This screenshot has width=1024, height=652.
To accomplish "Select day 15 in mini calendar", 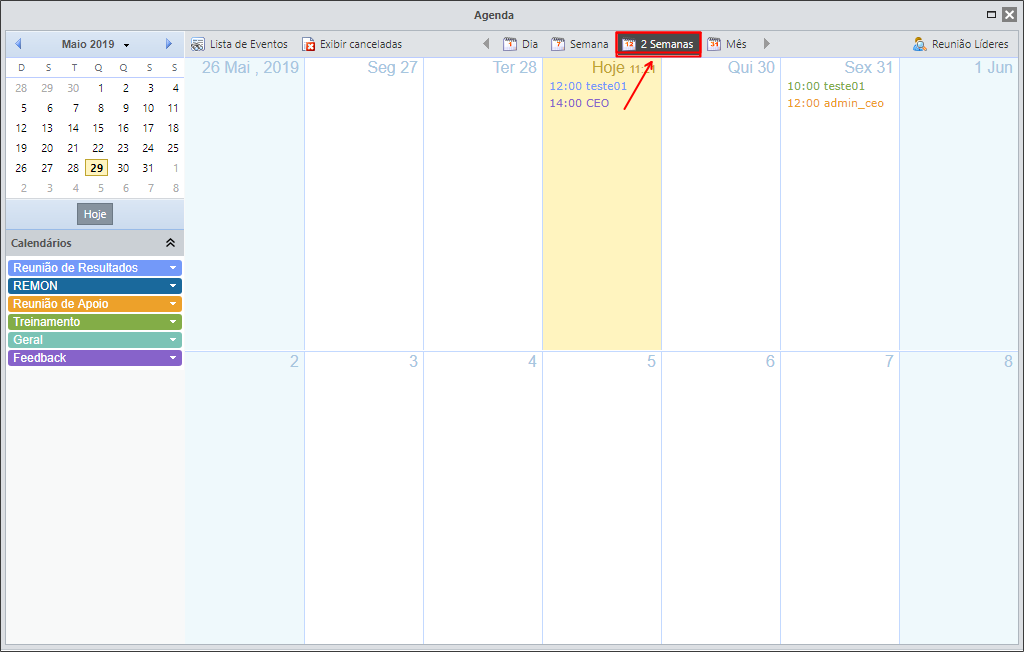I will 98,128.
